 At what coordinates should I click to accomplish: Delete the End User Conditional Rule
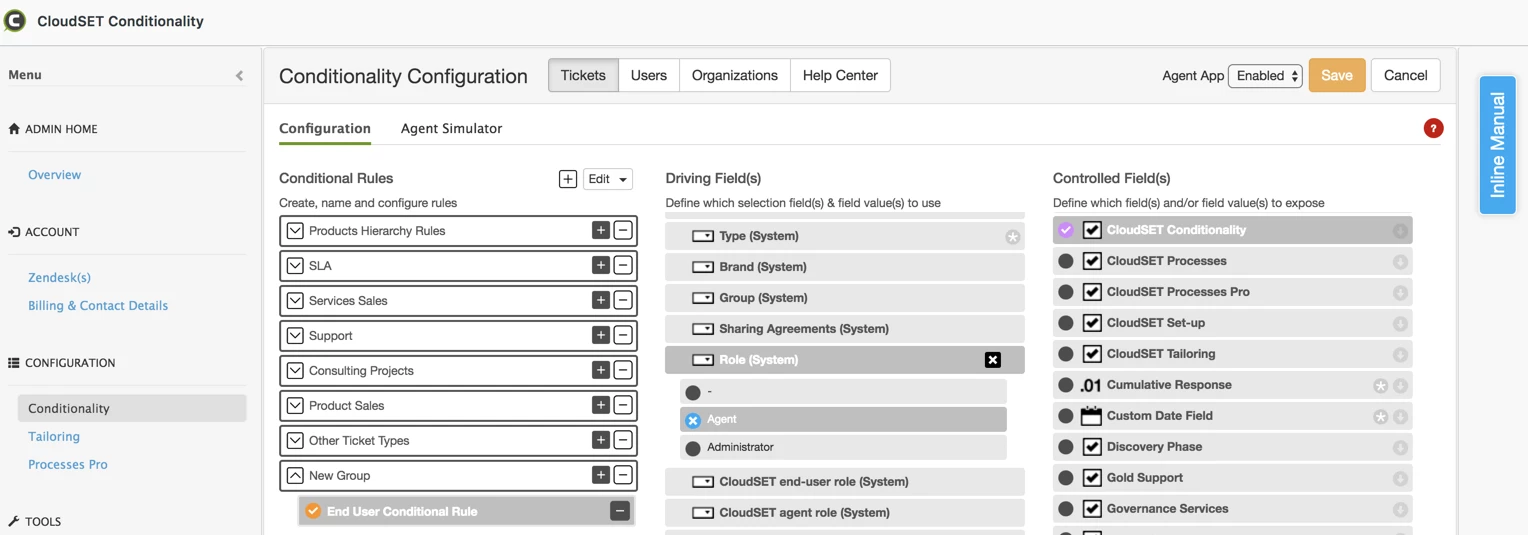(620, 511)
